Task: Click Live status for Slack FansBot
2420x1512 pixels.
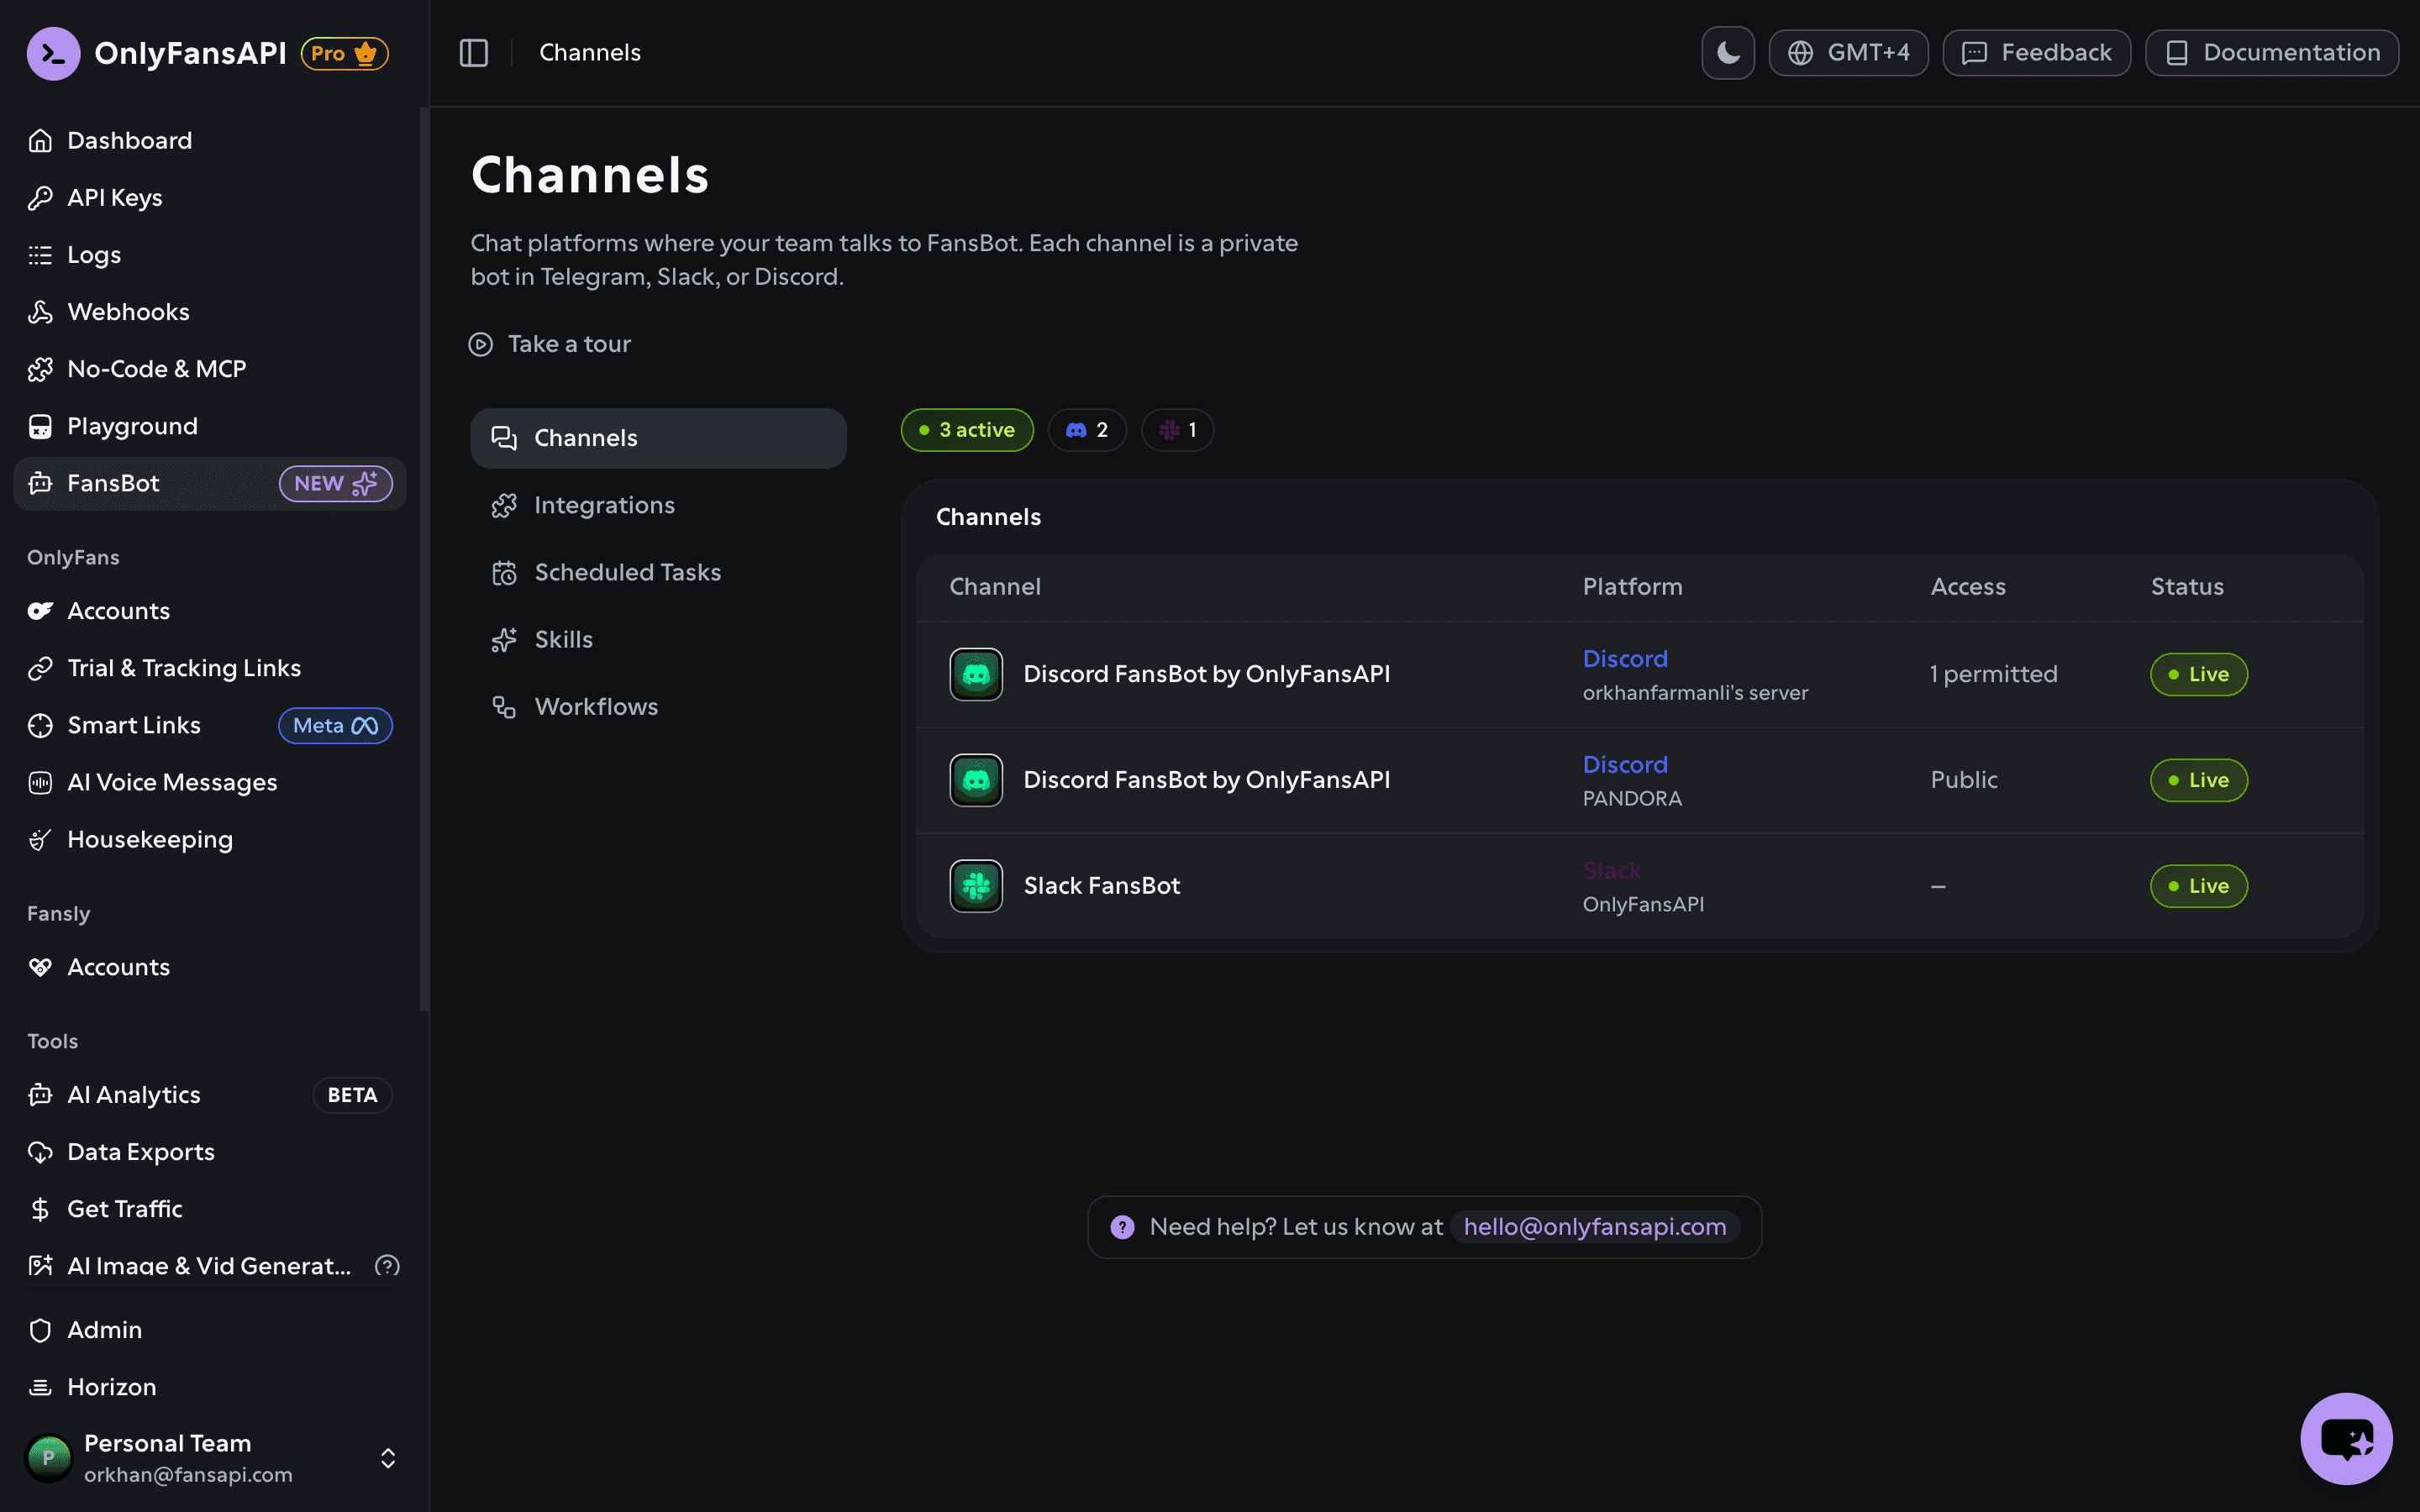Action: click(2199, 886)
